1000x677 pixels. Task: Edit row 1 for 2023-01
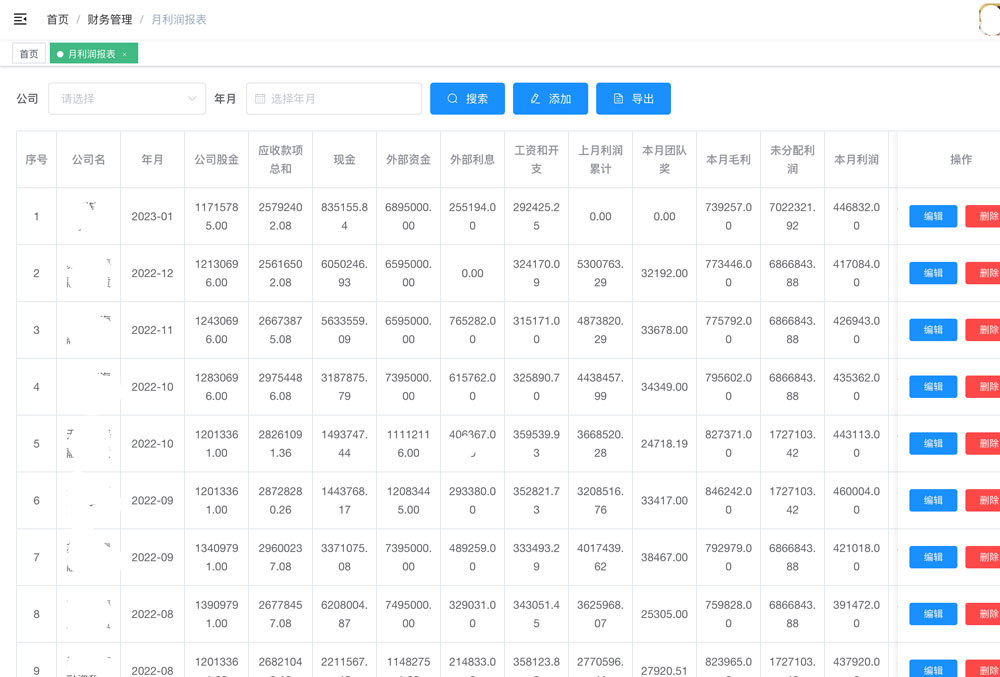pyautogui.click(x=932, y=216)
